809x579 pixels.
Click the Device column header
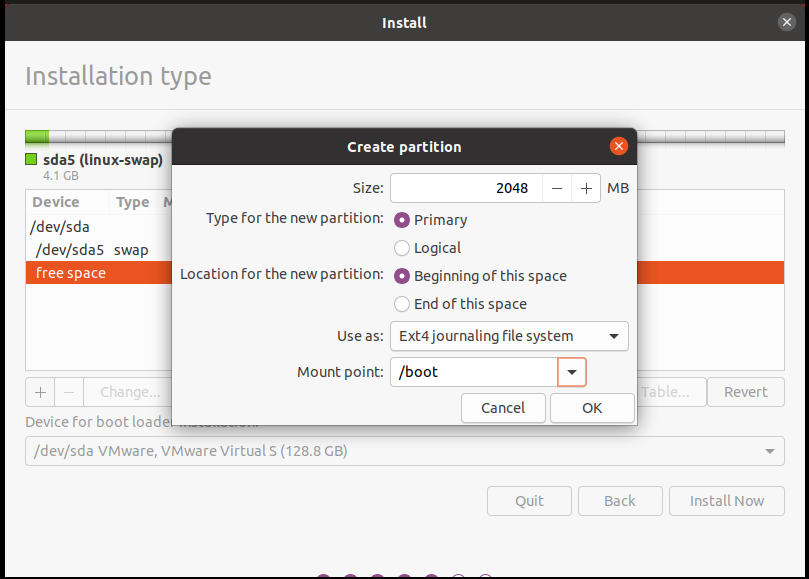point(56,202)
